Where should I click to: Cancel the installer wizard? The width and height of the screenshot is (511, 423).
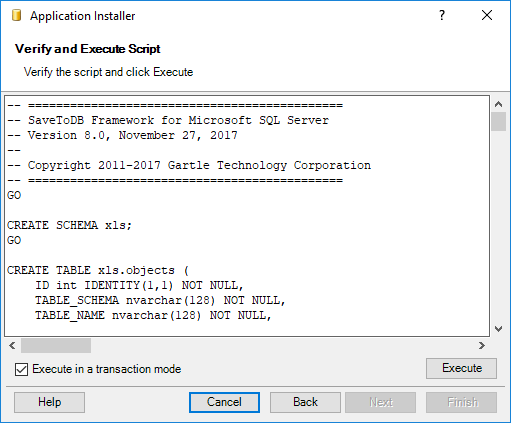[x=224, y=402]
